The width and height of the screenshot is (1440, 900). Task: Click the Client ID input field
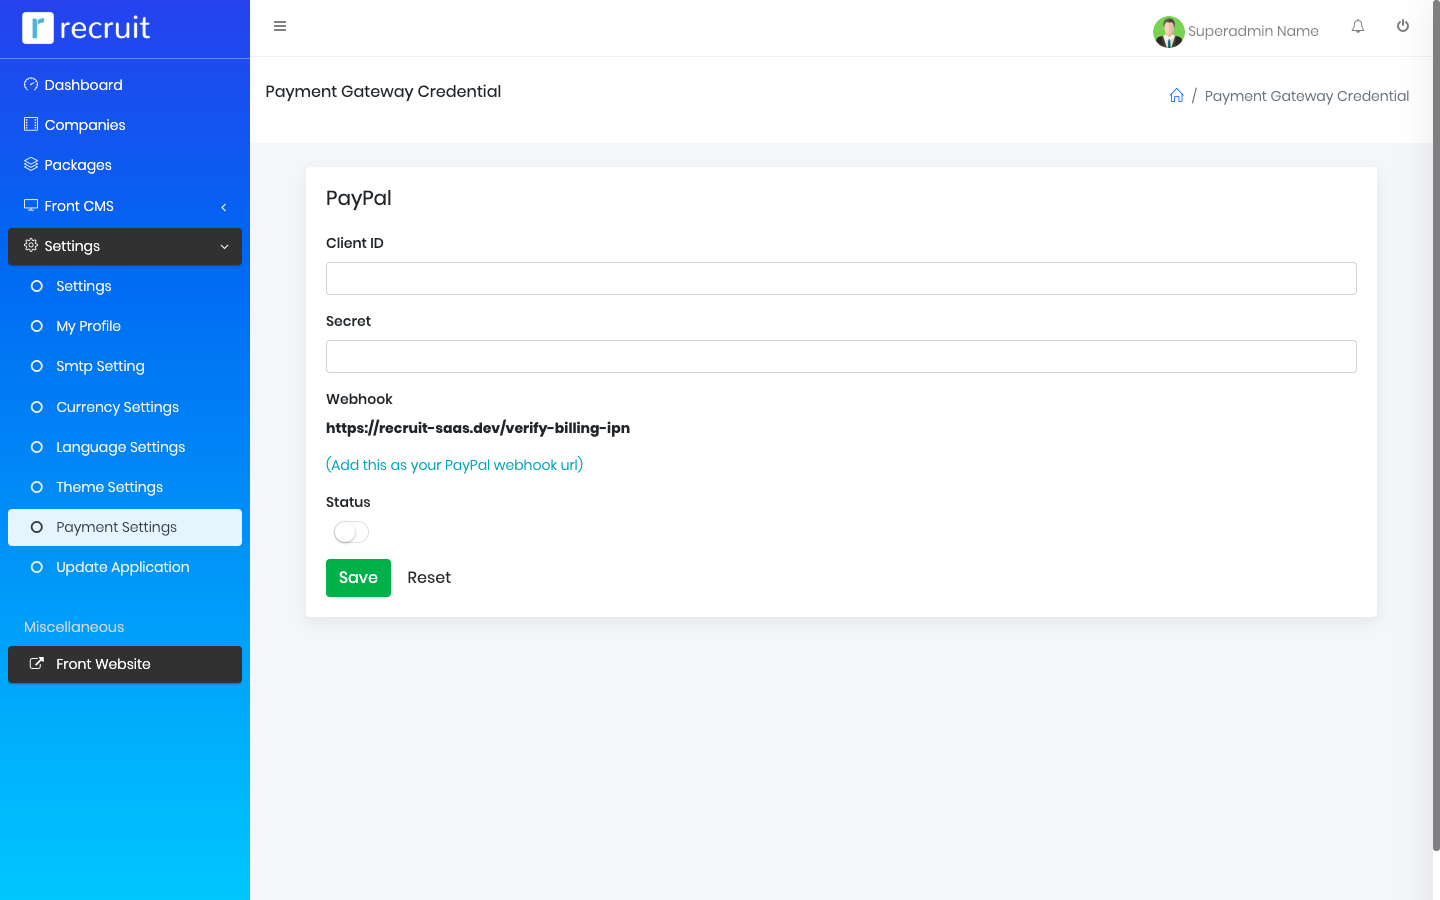[841, 279]
